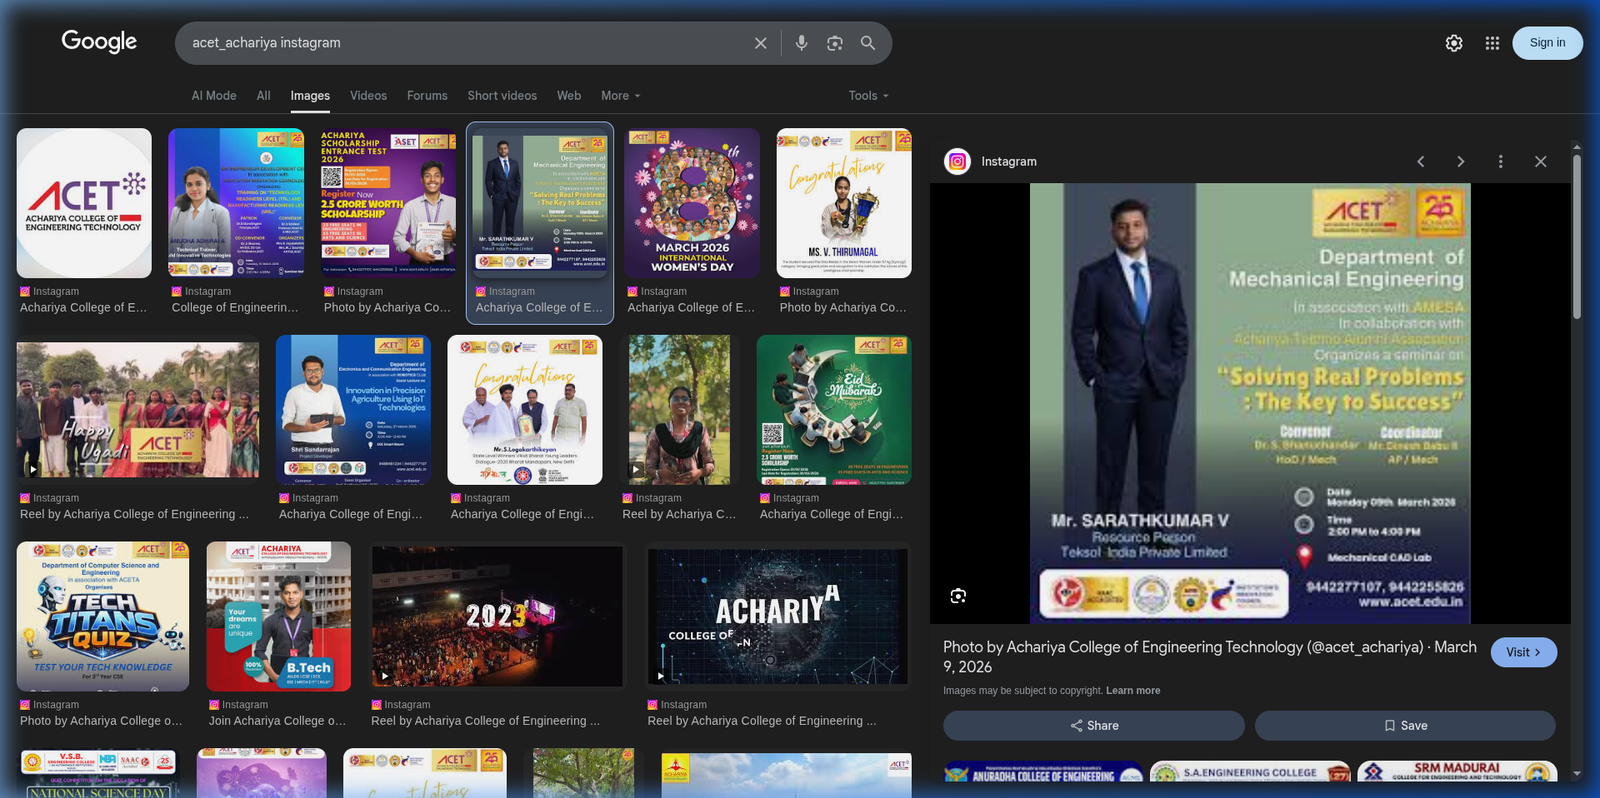Screen dimensions: 1600x798
Task: Clear the search box text
Action: click(760, 43)
